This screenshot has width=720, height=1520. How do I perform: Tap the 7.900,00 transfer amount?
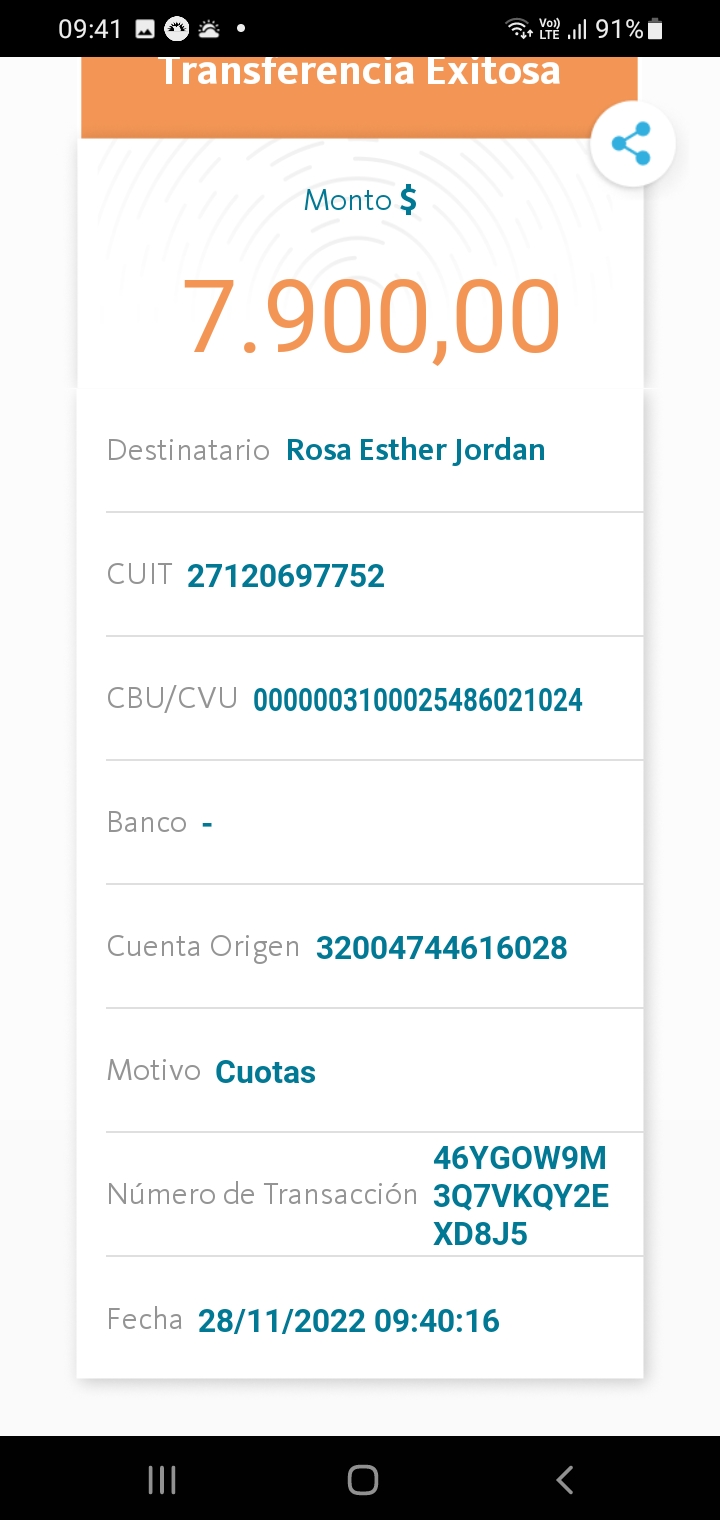point(371,317)
